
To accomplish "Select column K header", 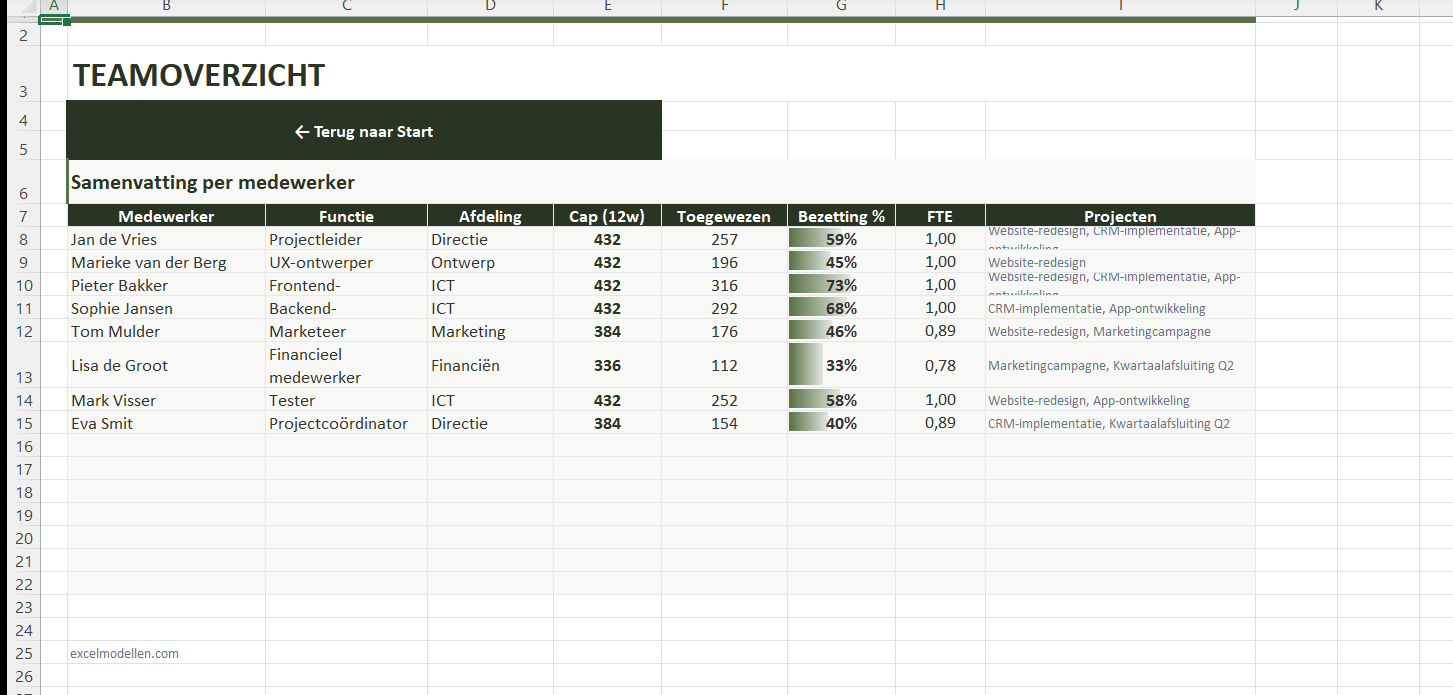I will pyautogui.click(x=1378, y=6).
